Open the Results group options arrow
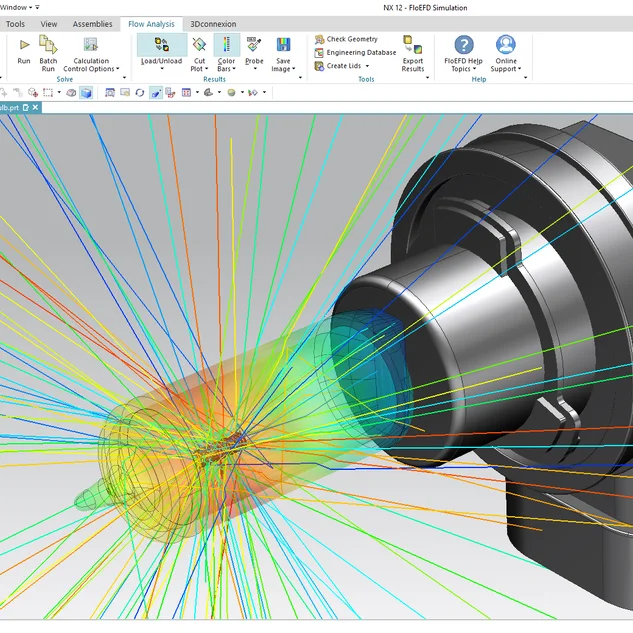Viewport: 633px width, 633px height. (x=300, y=78)
